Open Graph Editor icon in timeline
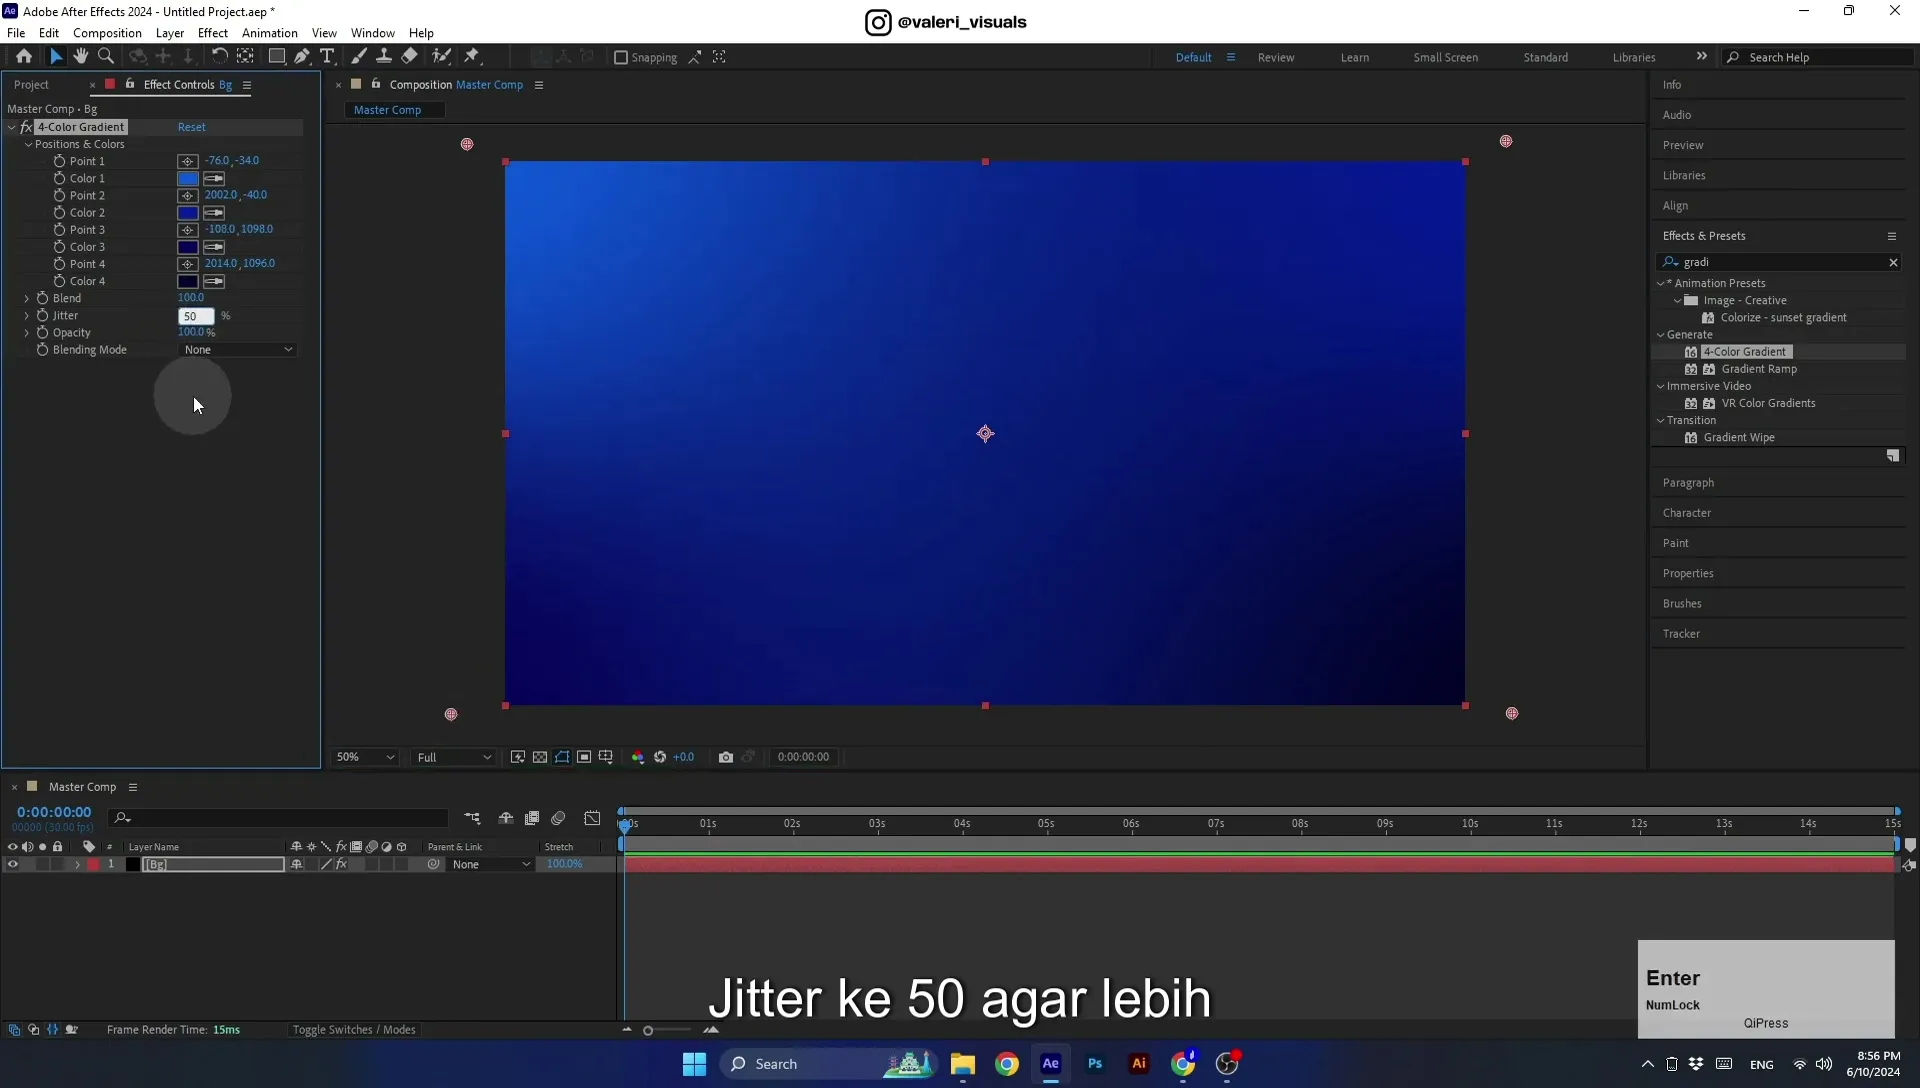The image size is (1920, 1088). click(592, 818)
